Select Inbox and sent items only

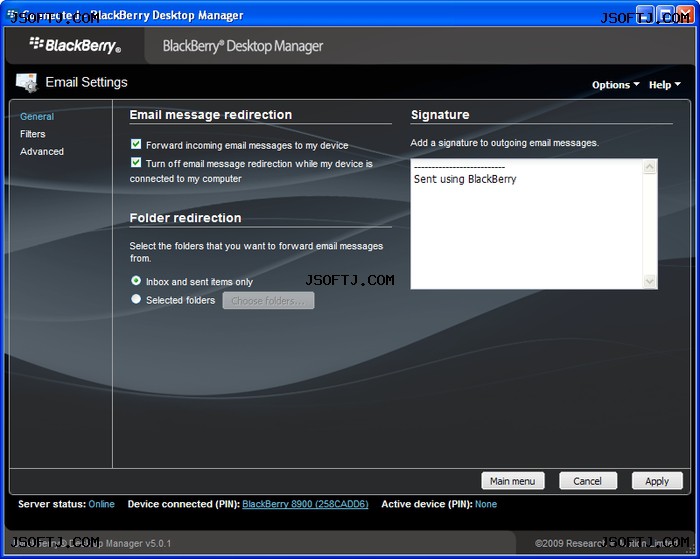tap(136, 281)
